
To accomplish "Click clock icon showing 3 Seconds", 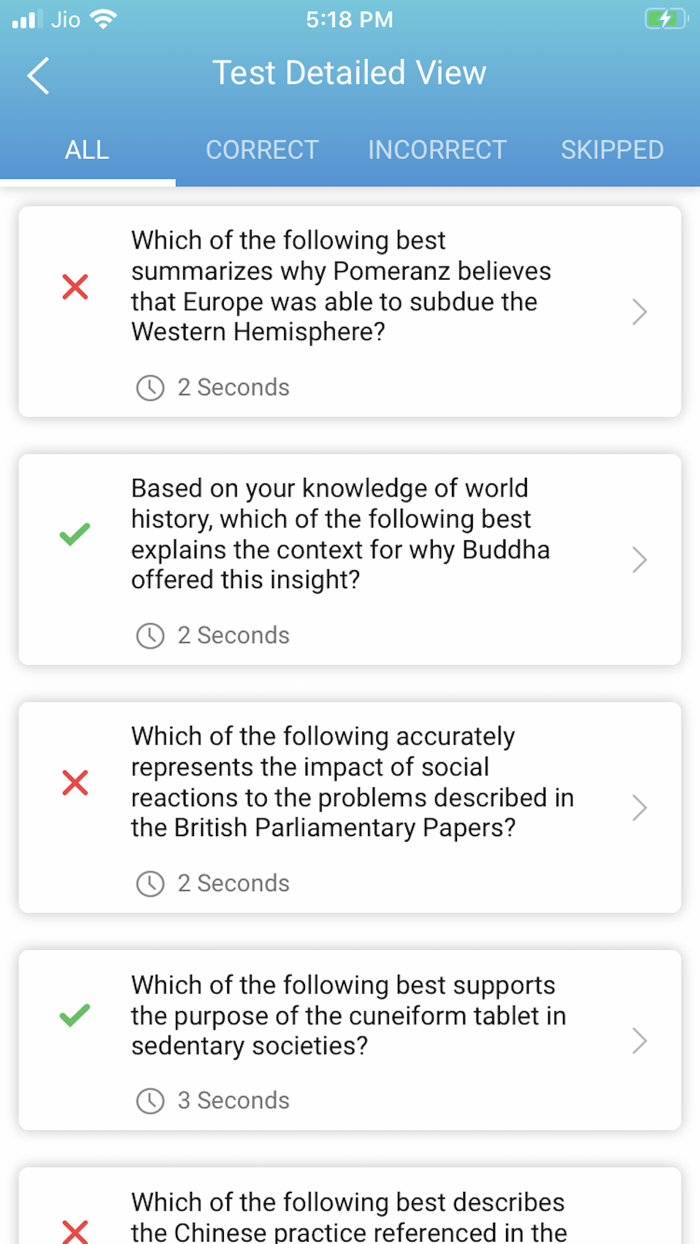I will [150, 1101].
